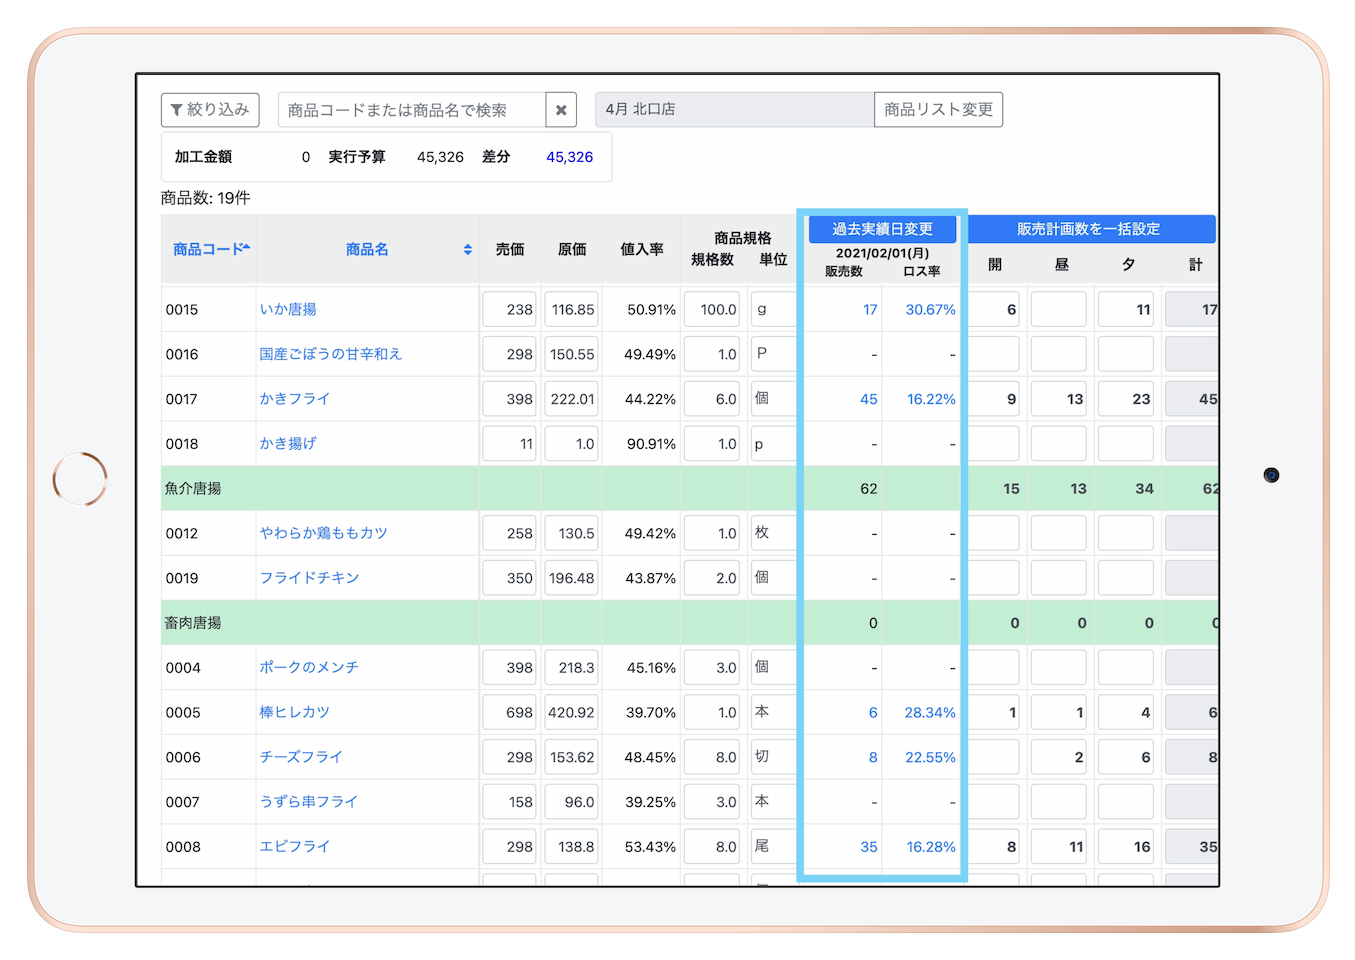
Task: Click 販売計画数を一括設定 button
Action: pyautogui.click(x=1091, y=229)
